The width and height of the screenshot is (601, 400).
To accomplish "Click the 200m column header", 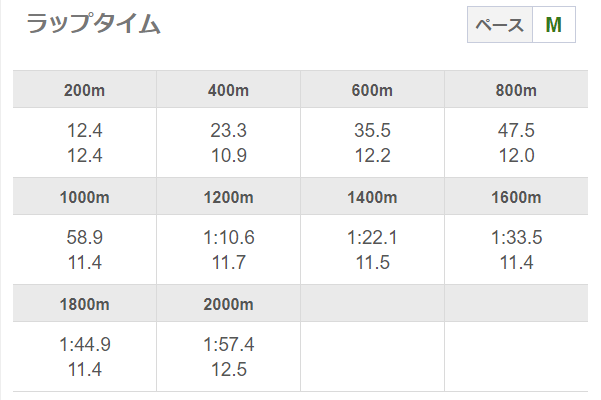I will 84,90.
